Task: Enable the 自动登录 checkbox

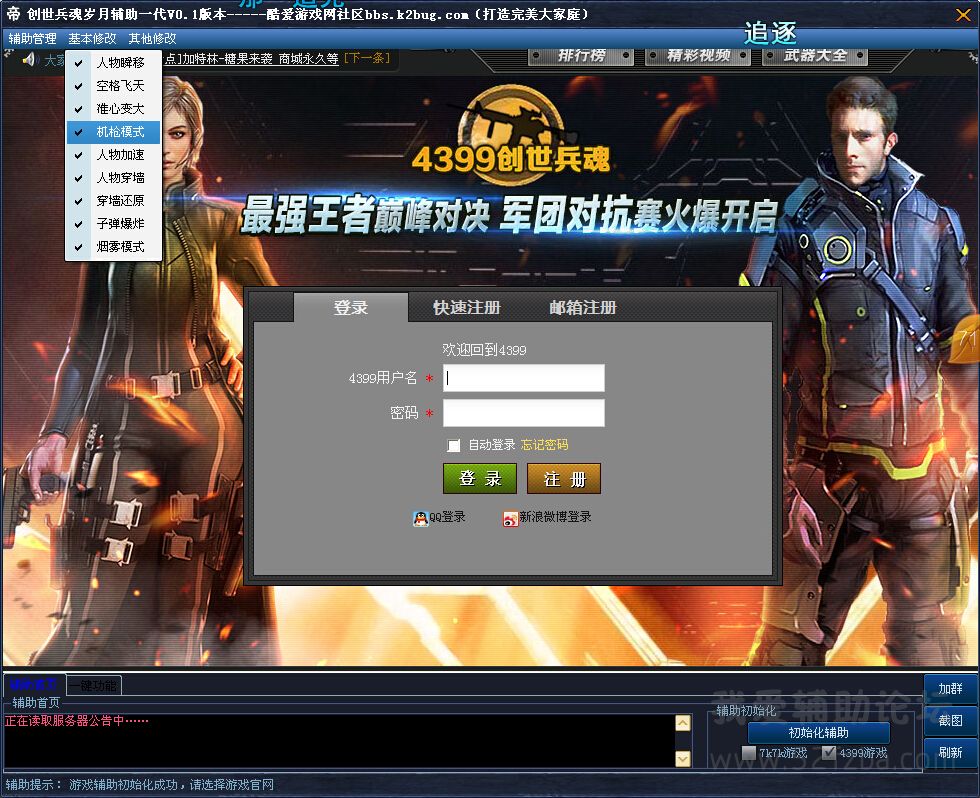Action: click(x=454, y=446)
